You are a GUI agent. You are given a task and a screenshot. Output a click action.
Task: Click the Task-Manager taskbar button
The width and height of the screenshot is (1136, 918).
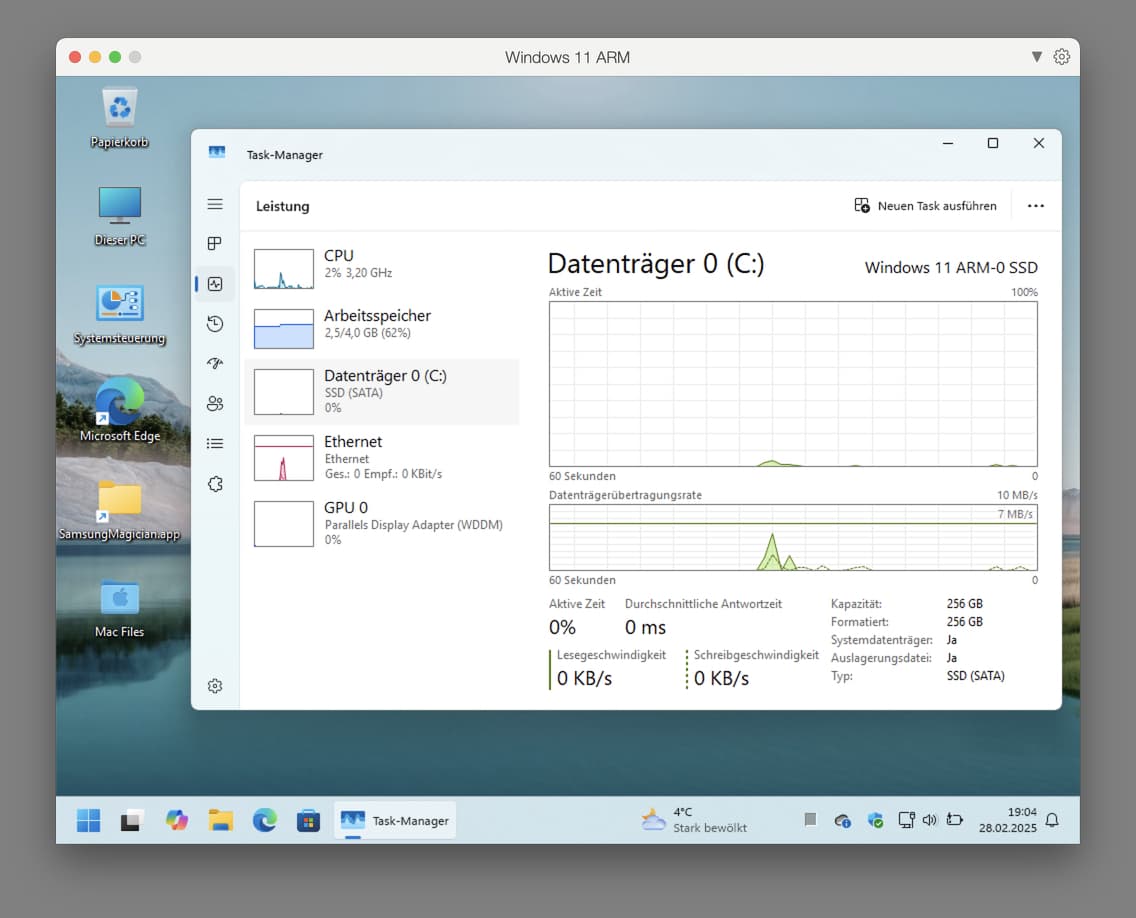pyautogui.click(x=395, y=820)
